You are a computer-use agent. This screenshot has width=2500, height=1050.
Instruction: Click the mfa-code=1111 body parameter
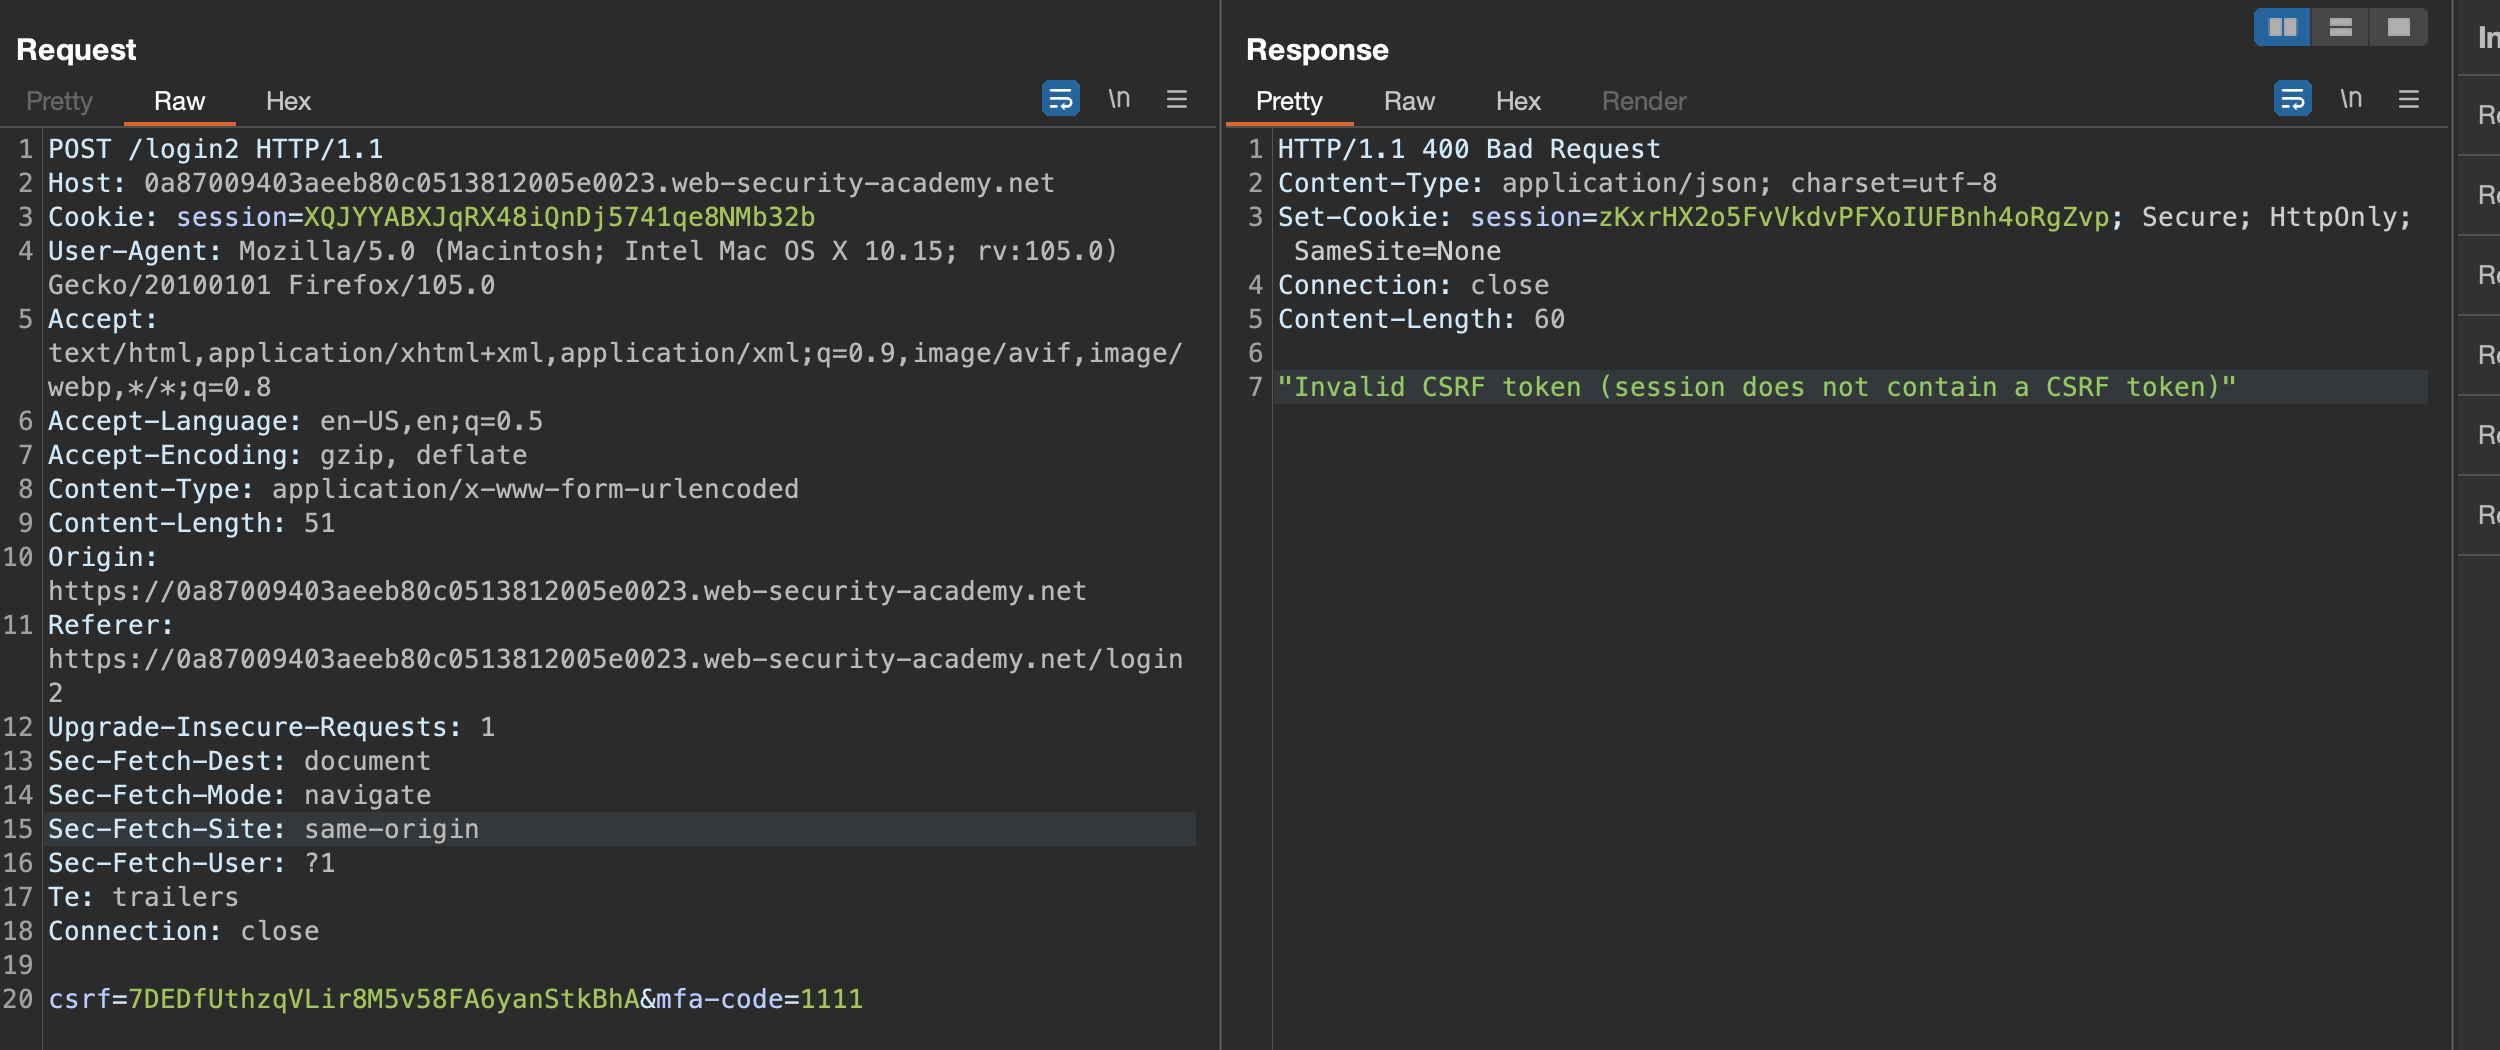pyautogui.click(x=759, y=1000)
